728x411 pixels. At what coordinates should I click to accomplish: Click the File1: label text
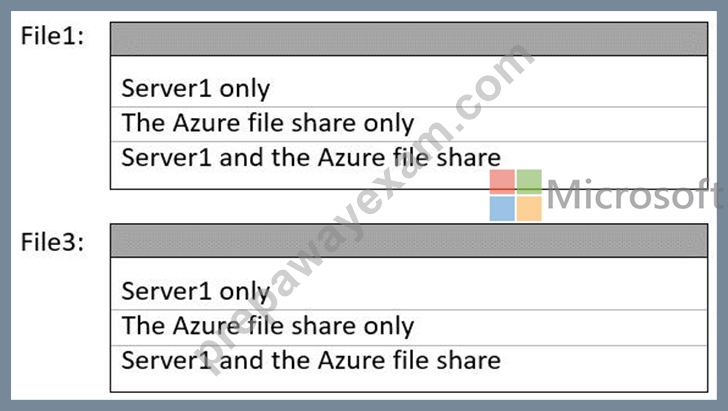click(52, 36)
